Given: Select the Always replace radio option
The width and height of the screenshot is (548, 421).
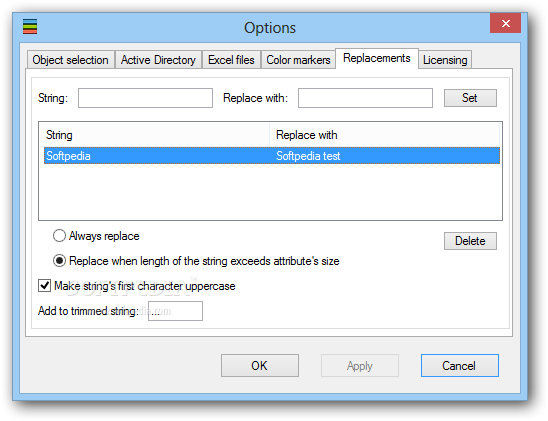Looking at the screenshot, I should coord(59,236).
